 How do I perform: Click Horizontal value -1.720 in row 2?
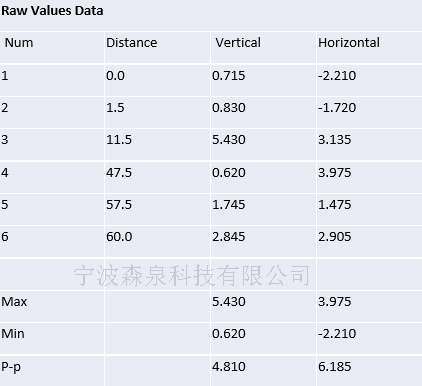point(337,108)
